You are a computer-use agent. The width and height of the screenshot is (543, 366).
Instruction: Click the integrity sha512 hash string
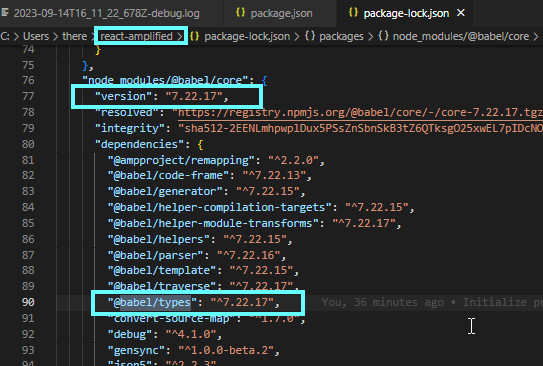click(x=360, y=128)
